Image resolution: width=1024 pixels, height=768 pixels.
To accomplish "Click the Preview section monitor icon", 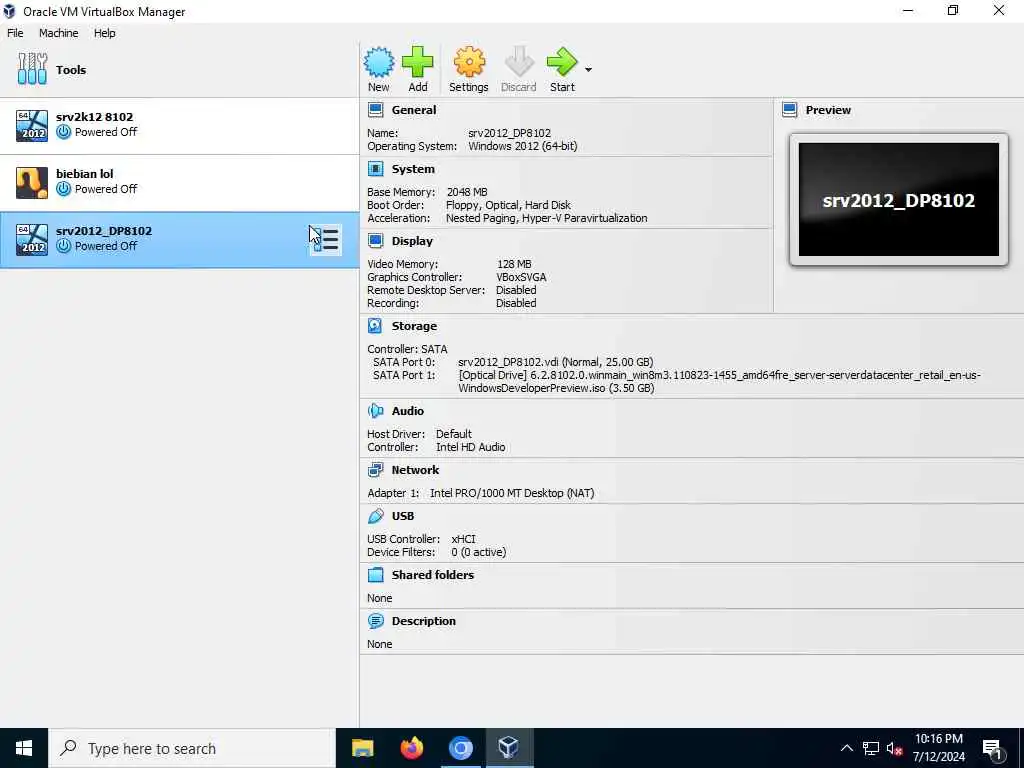I will 790,110.
